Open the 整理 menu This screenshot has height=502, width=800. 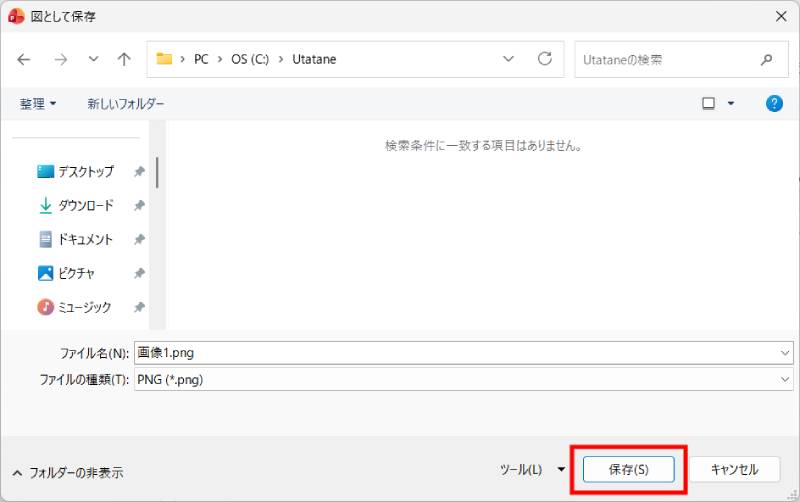38,104
